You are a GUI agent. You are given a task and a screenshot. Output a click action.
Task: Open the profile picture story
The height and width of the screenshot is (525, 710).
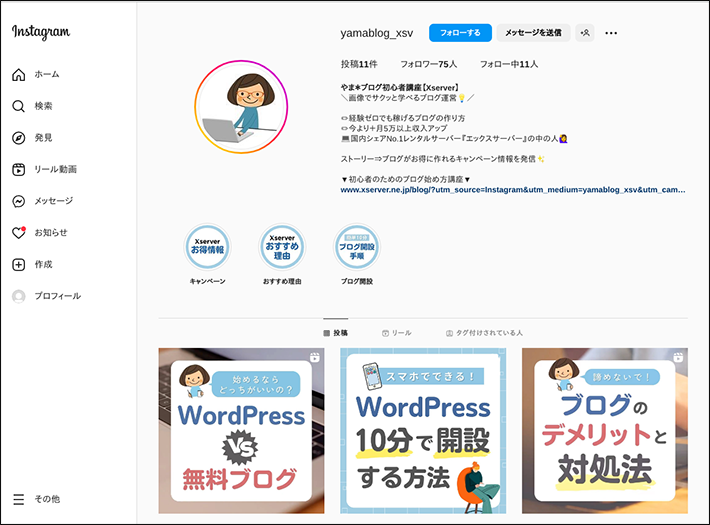tap(241, 107)
